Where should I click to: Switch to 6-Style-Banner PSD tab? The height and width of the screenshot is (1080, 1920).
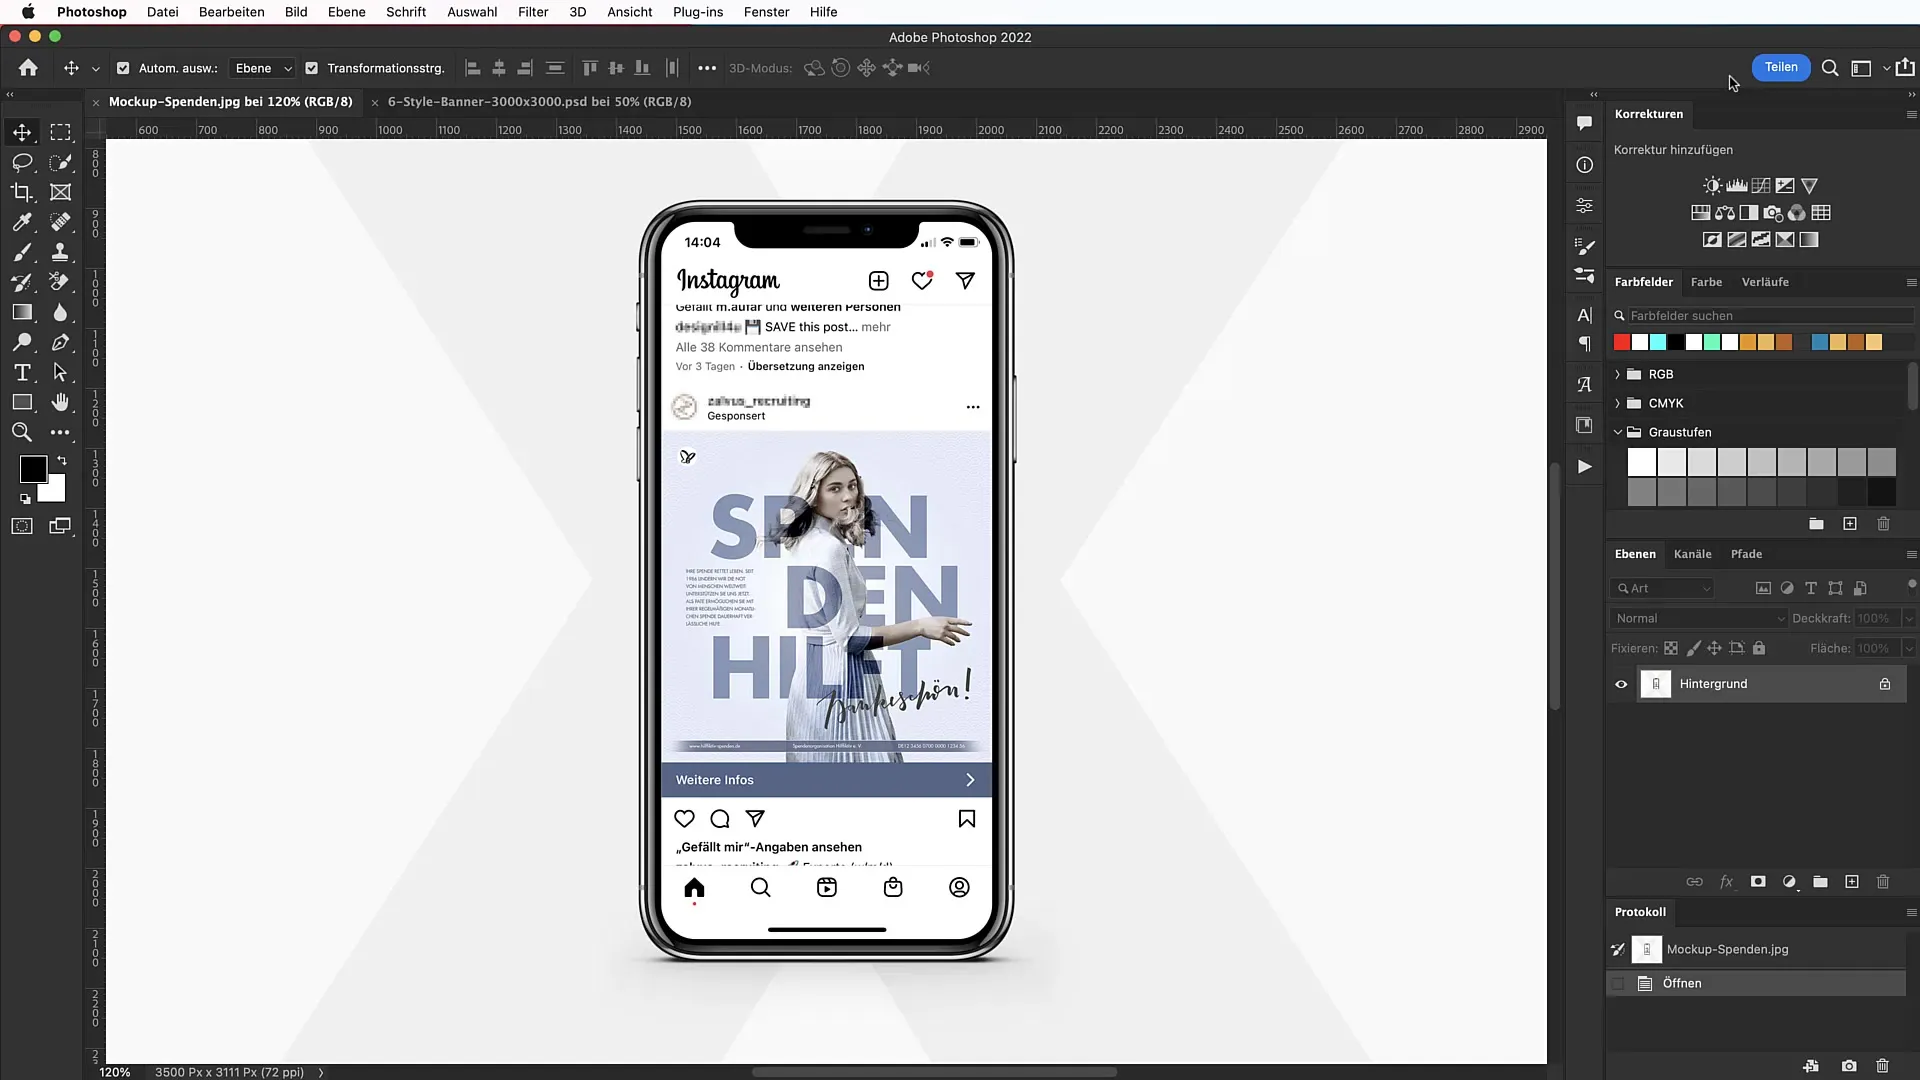tap(539, 102)
